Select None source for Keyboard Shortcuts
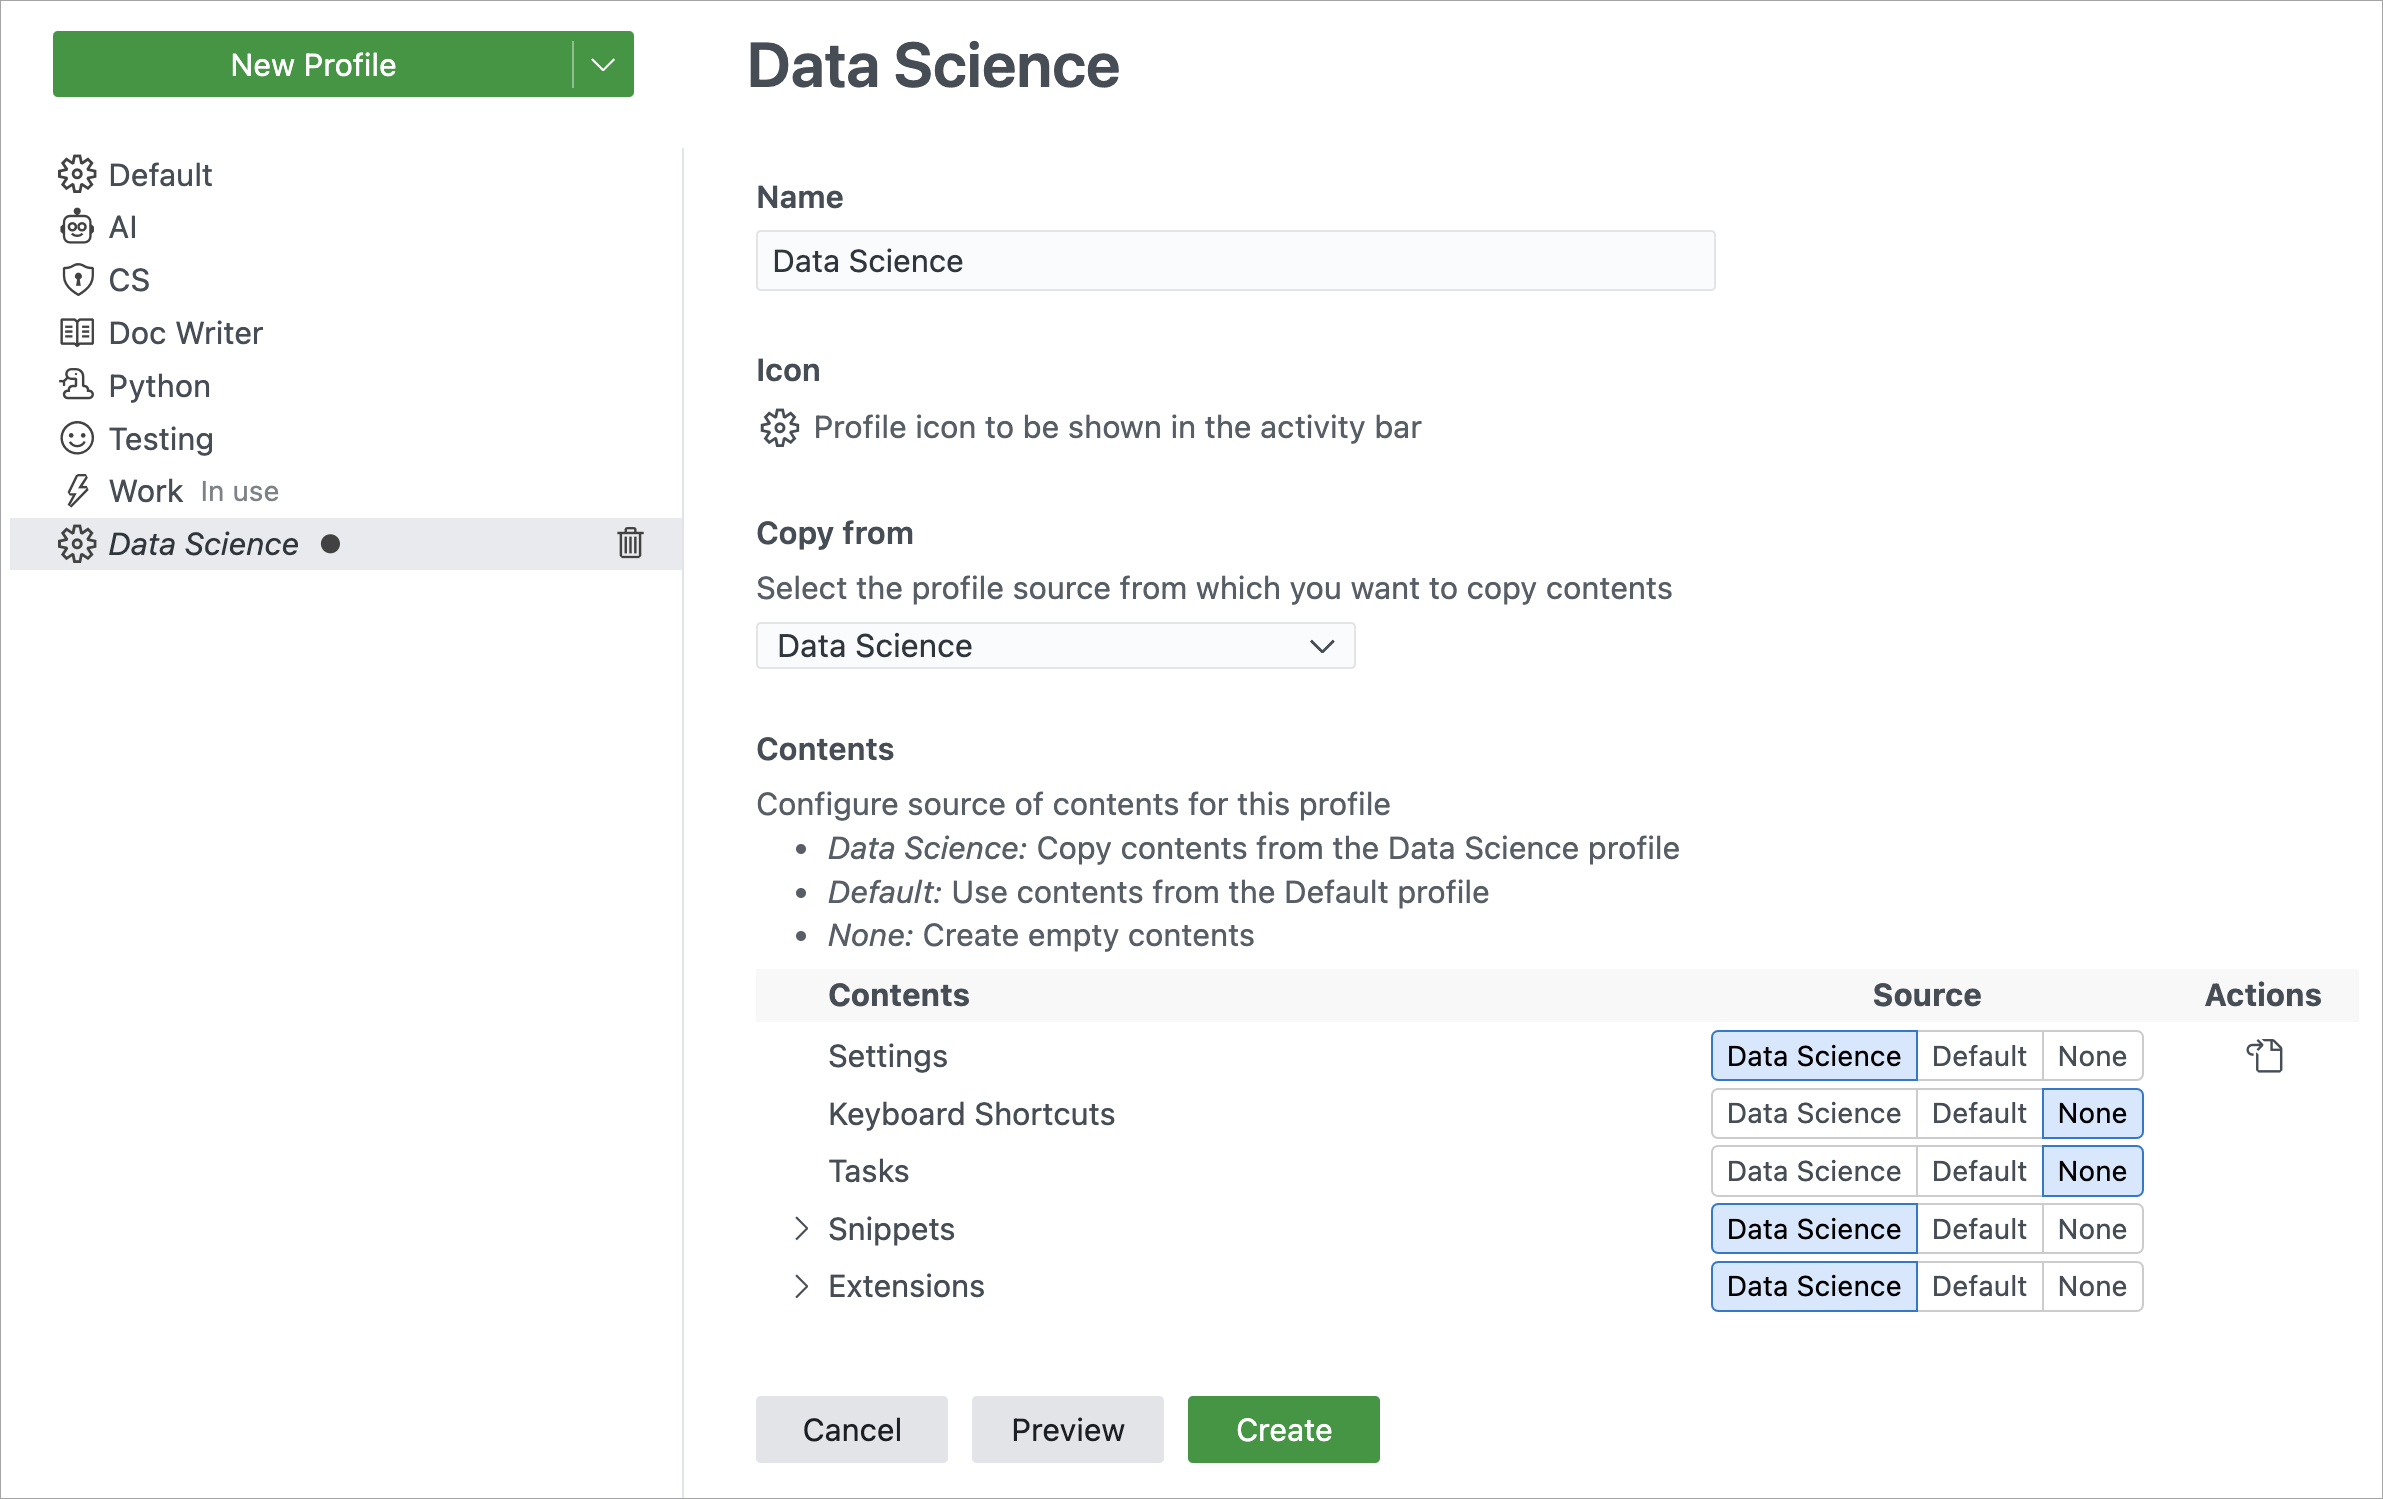 (2091, 1112)
